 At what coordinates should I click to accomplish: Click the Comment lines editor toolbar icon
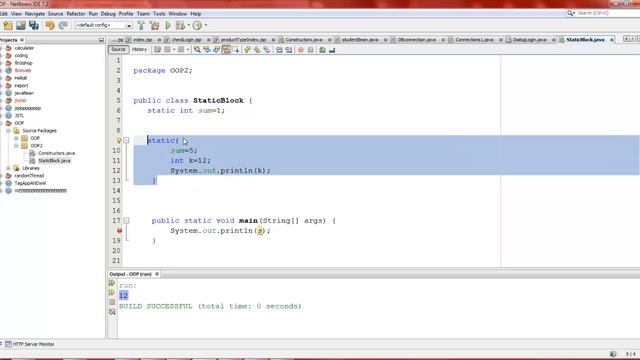tap(322, 50)
